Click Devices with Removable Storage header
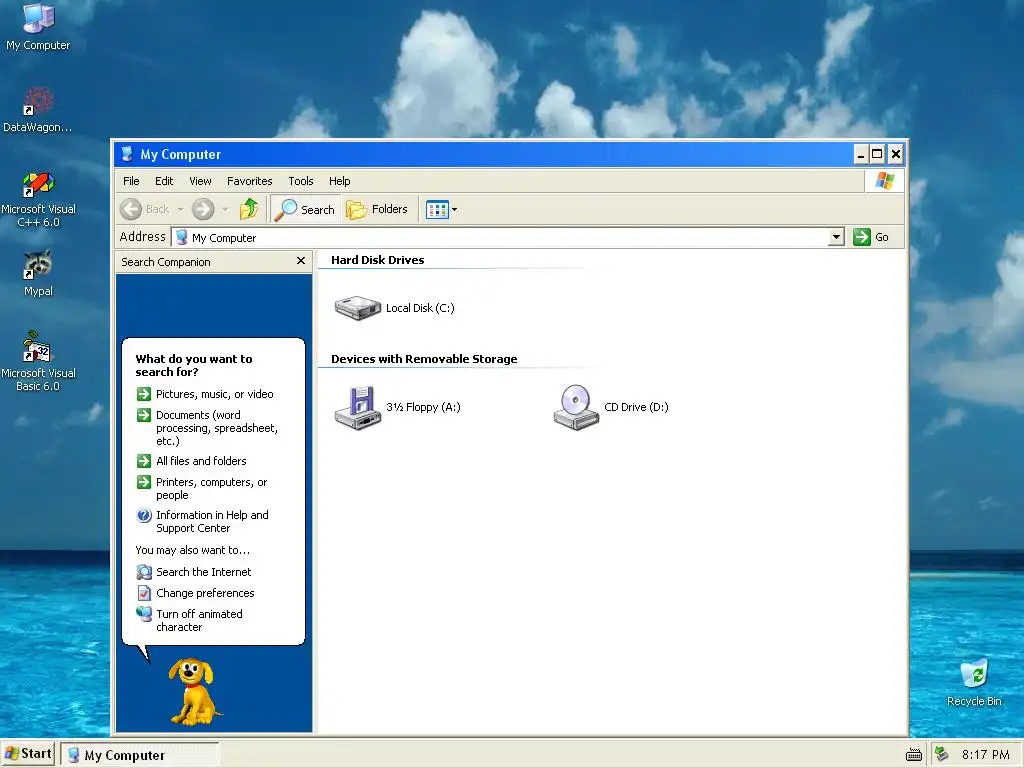This screenshot has width=1024, height=768. coord(424,359)
